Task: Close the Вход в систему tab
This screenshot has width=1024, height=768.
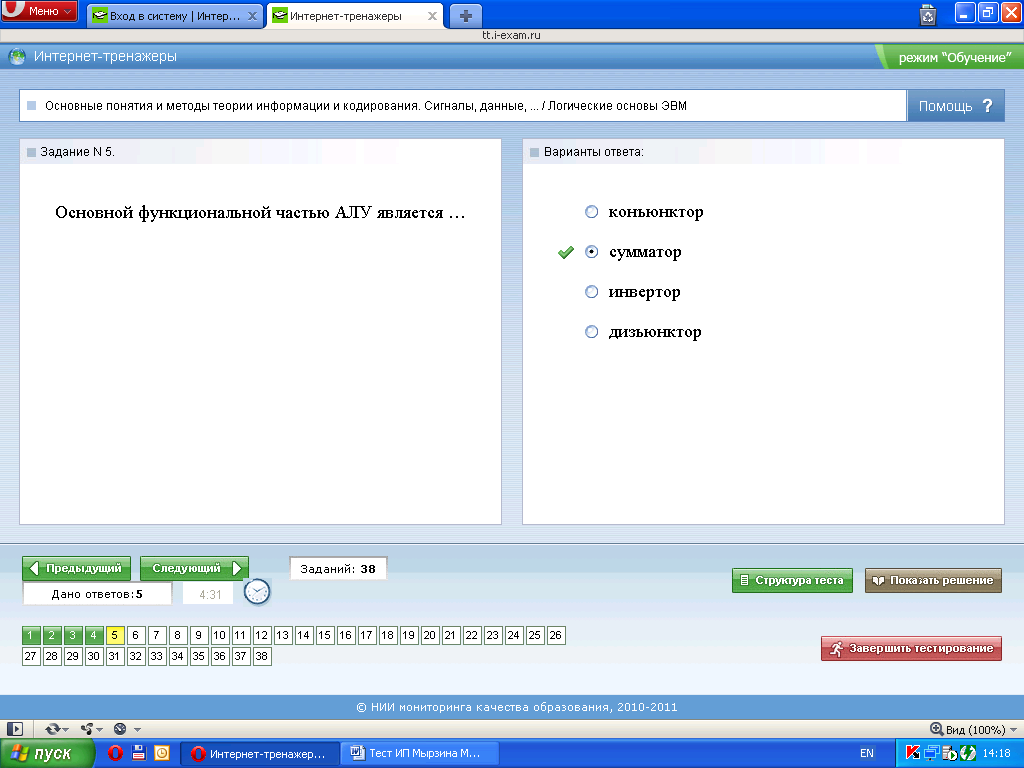Action: click(x=253, y=16)
